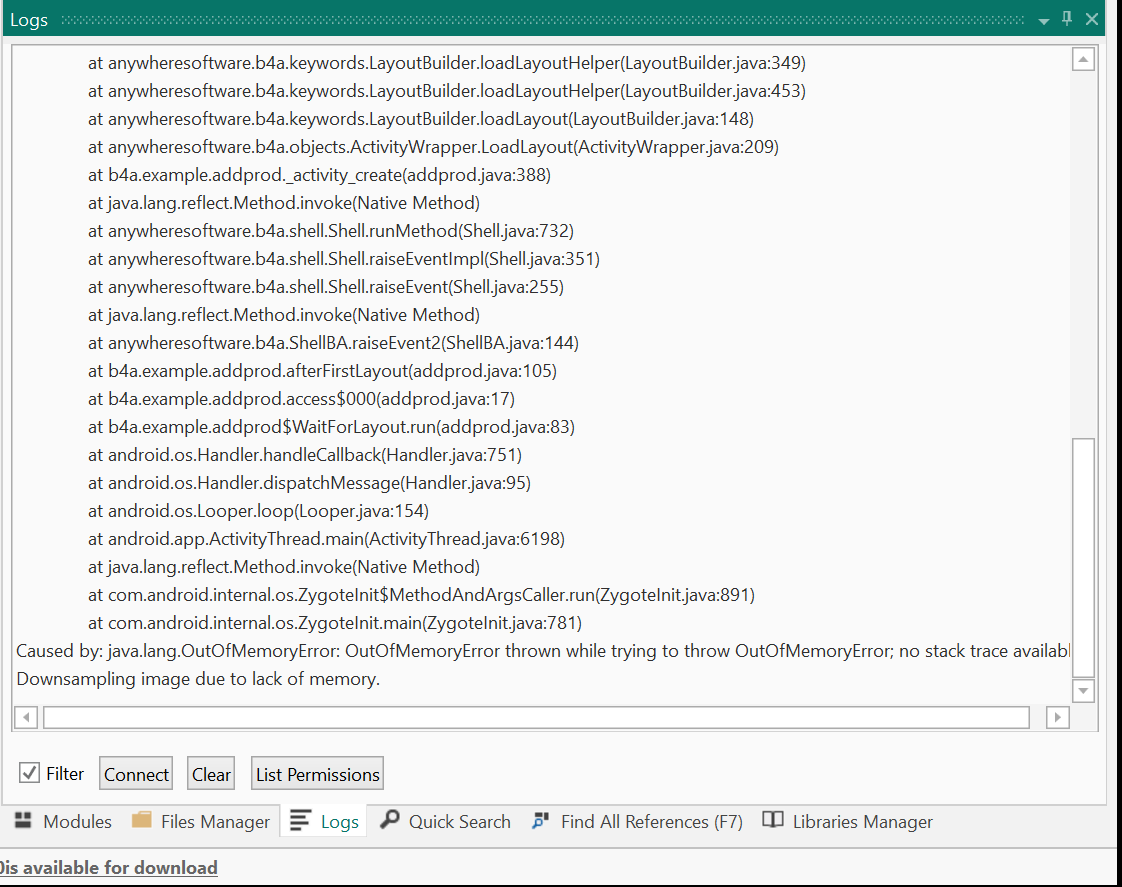This screenshot has height=887, width=1122.
Task: Click the Quick Search magnifier icon
Action: pyautogui.click(x=390, y=820)
